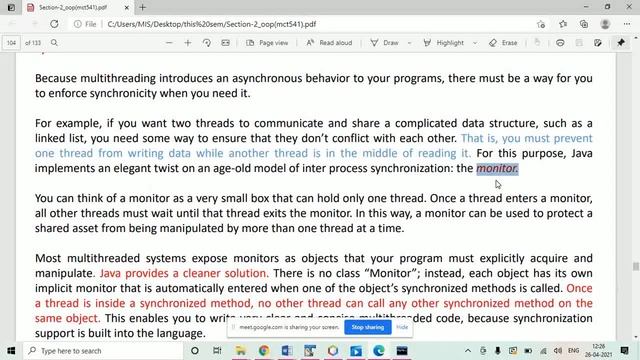Open Microsoft Edge from the taskbar
Image resolution: width=640 pixels, height=360 pixels.
tap(379, 351)
